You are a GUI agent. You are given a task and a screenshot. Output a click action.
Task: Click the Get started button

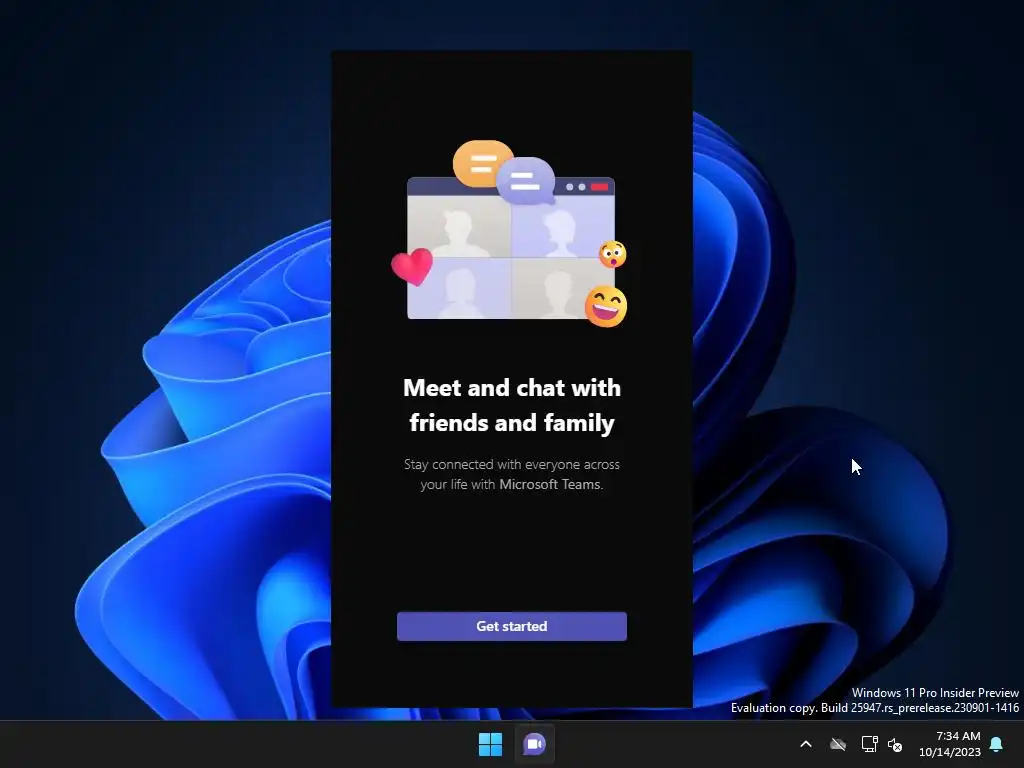point(511,626)
